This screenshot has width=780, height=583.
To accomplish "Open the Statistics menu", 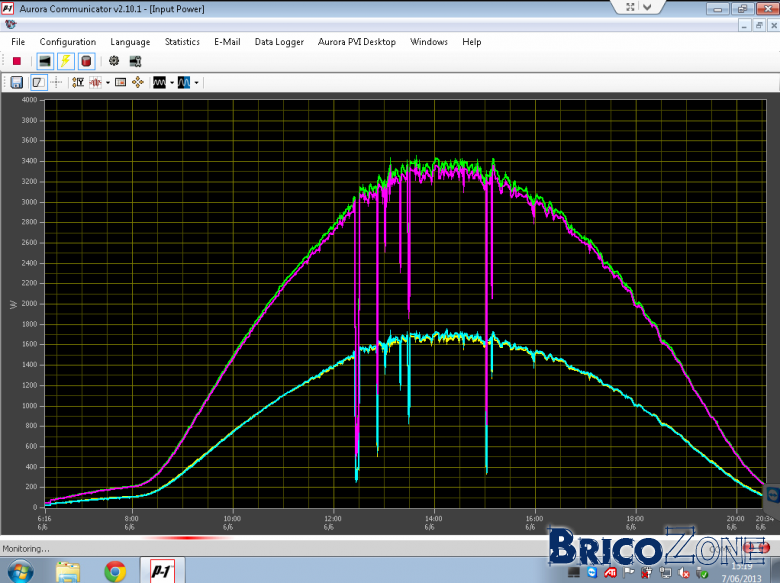I will 182,42.
